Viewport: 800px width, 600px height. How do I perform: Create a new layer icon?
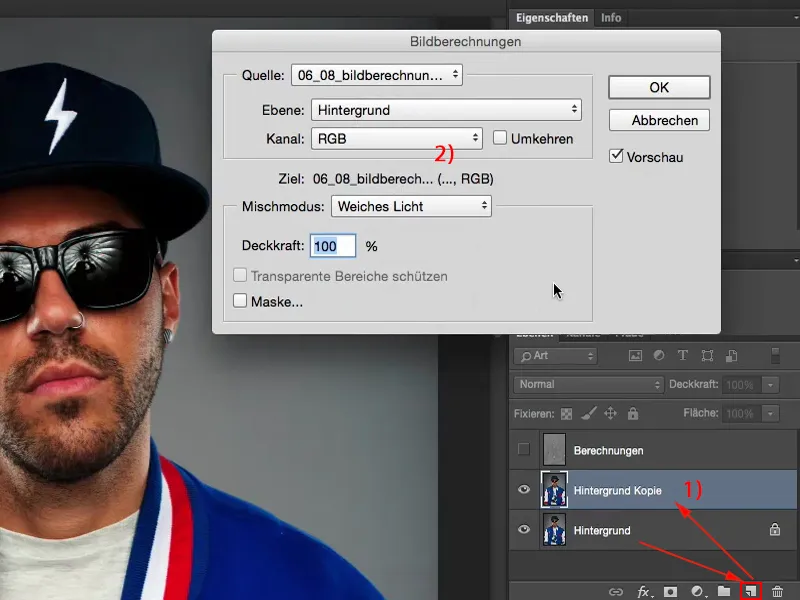[751, 591]
